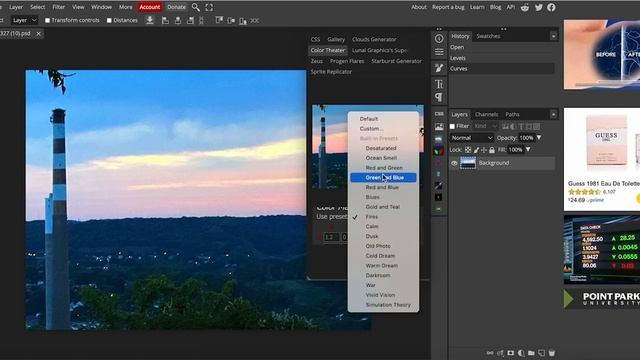The width and height of the screenshot is (640, 360).
Task: Open Photopea's Twitter page icon
Action: [538, 7]
